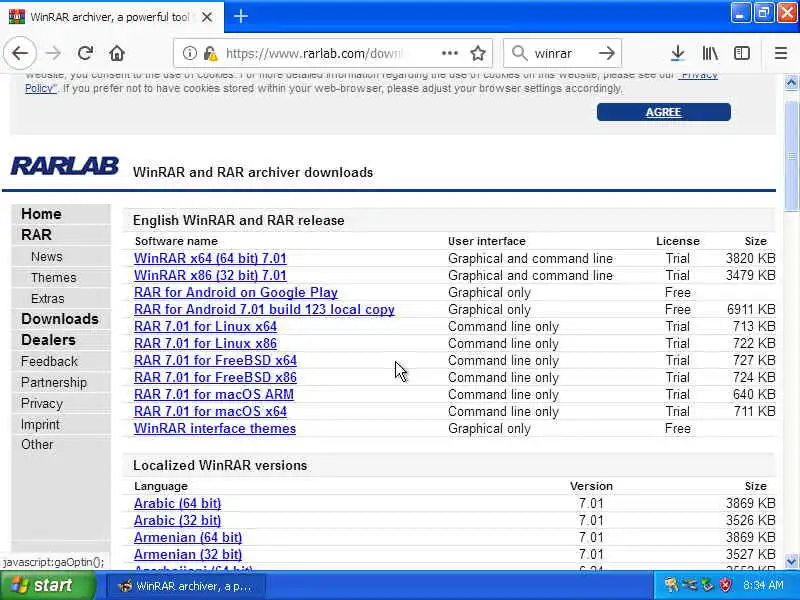The height and width of the screenshot is (600, 800).
Task: Download WinRAR x64 (64 bit) 7.01
Action: point(210,258)
